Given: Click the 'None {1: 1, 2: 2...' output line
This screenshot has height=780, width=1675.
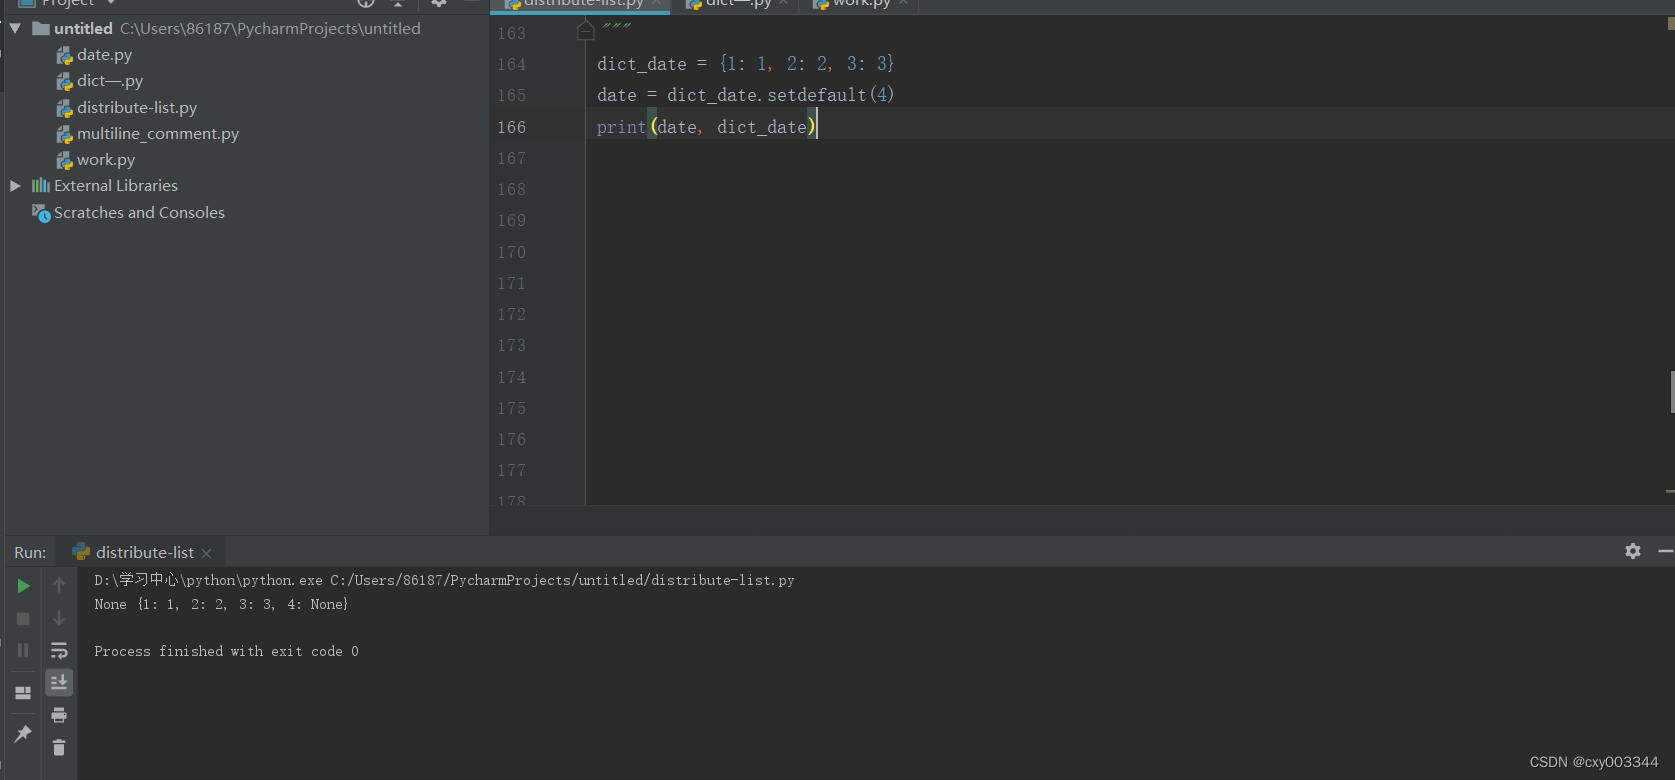Looking at the screenshot, I should [221, 604].
